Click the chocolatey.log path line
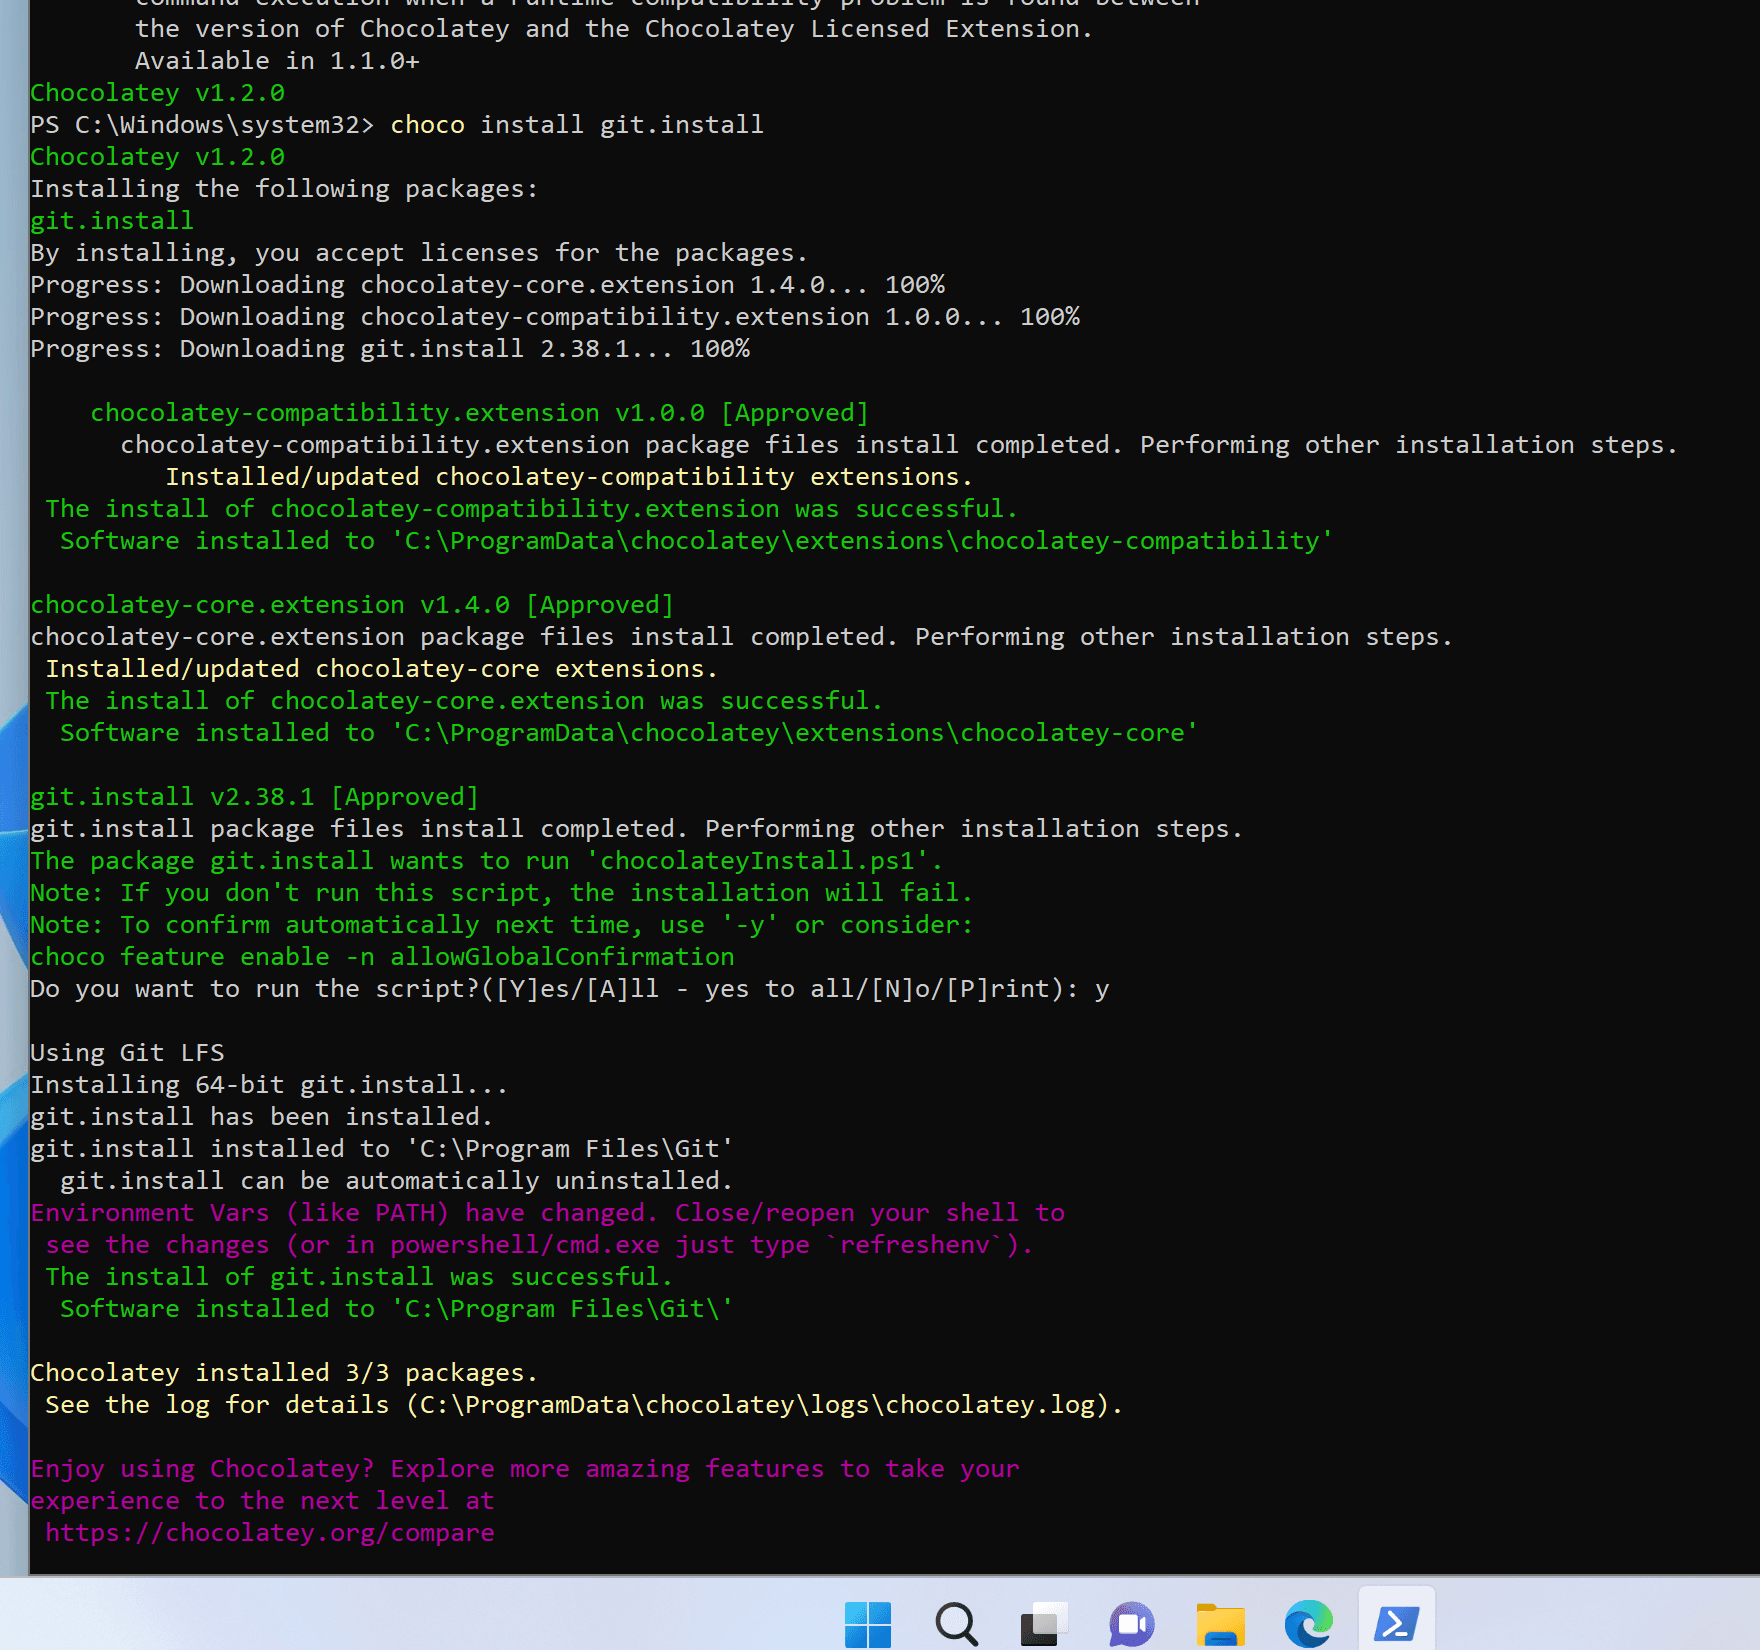Viewport: 1760px width, 1650px height. pyautogui.click(x=584, y=1405)
